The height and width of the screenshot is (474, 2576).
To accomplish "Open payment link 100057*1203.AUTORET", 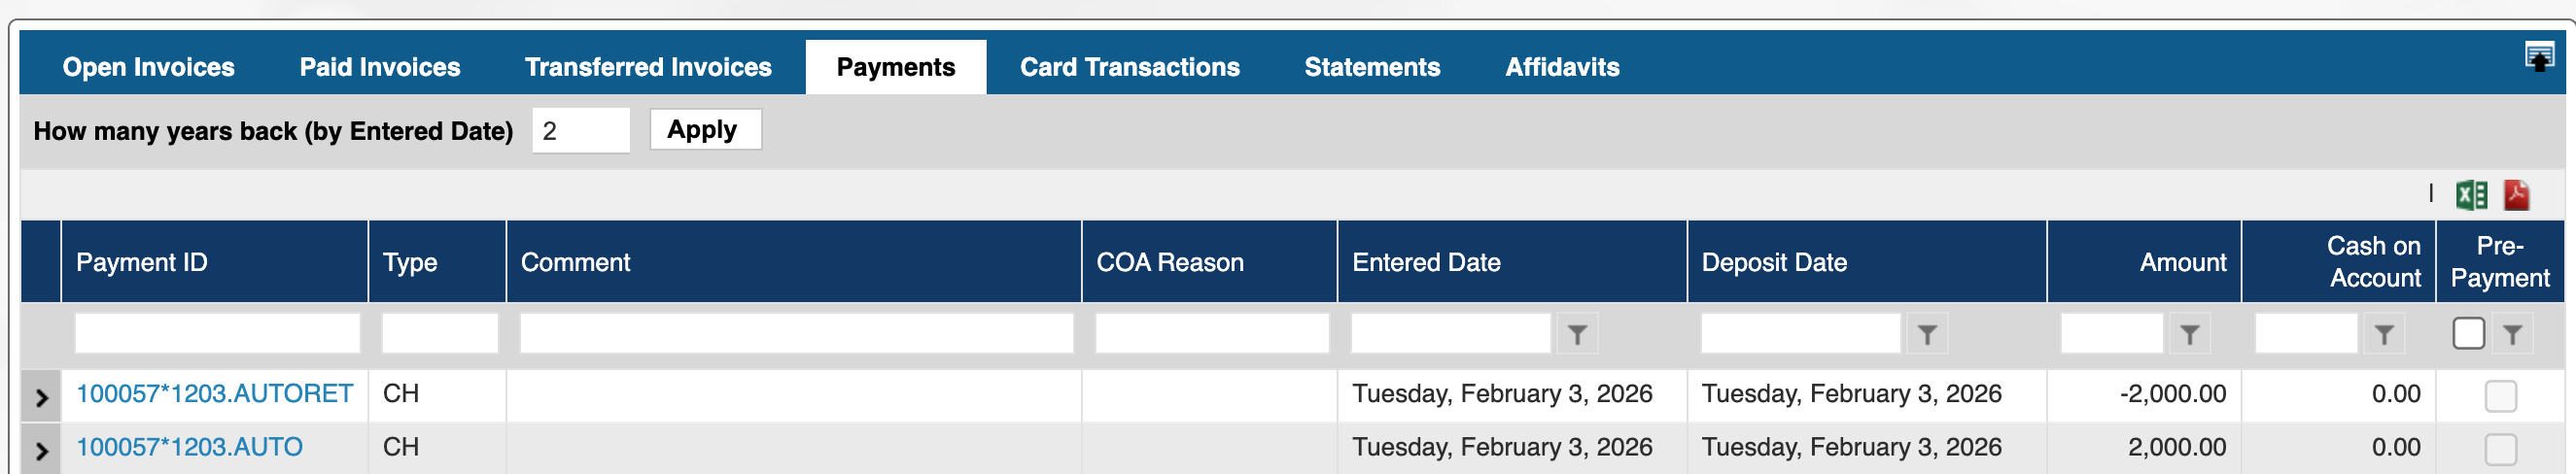I will (215, 394).
